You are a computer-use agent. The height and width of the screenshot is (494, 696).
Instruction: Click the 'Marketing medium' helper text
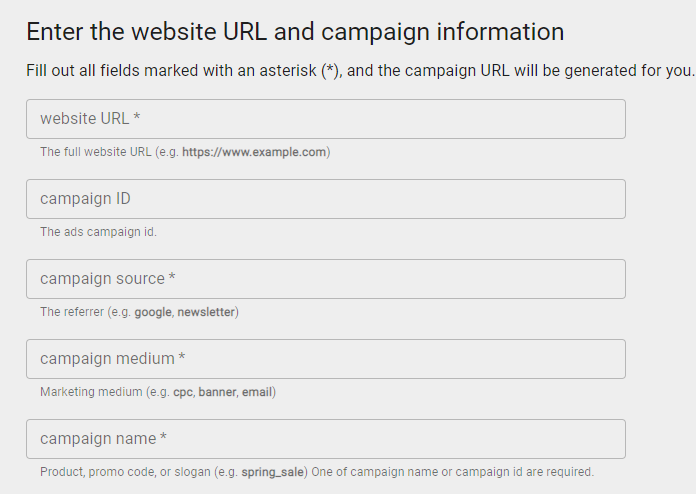click(88, 392)
